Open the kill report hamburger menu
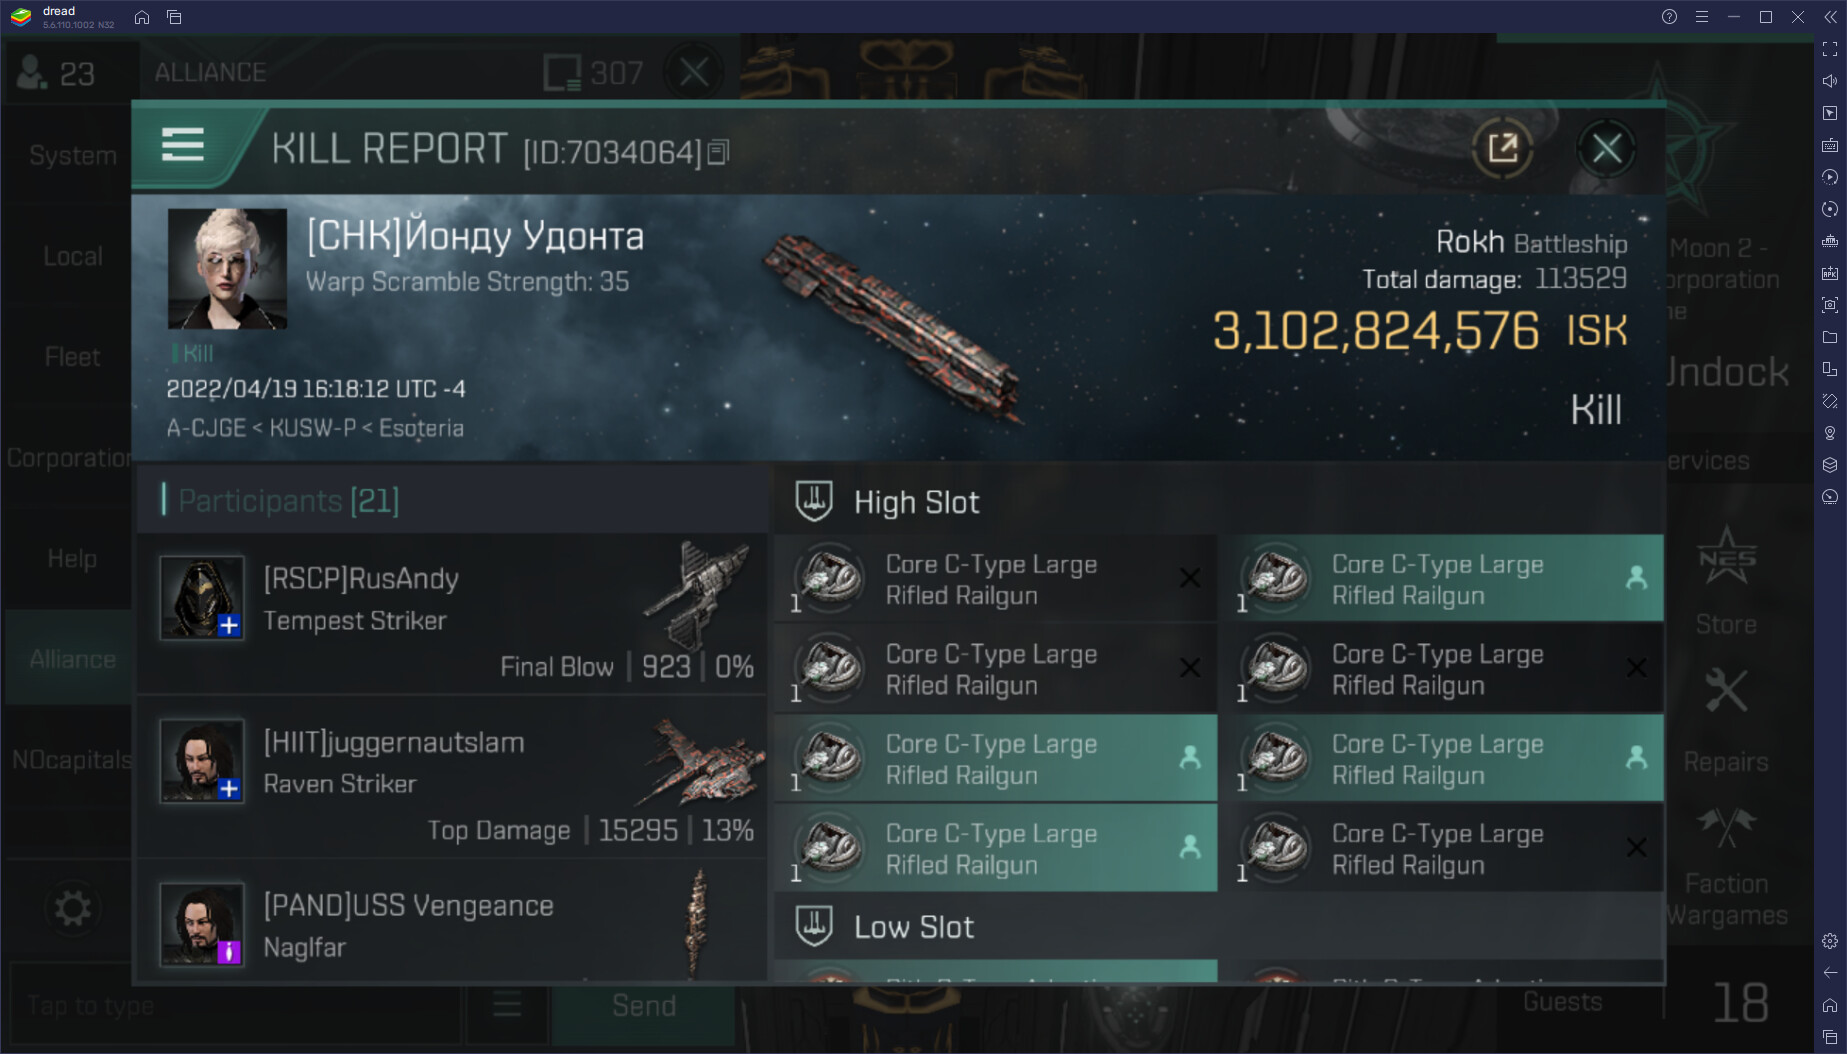 click(x=183, y=146)
